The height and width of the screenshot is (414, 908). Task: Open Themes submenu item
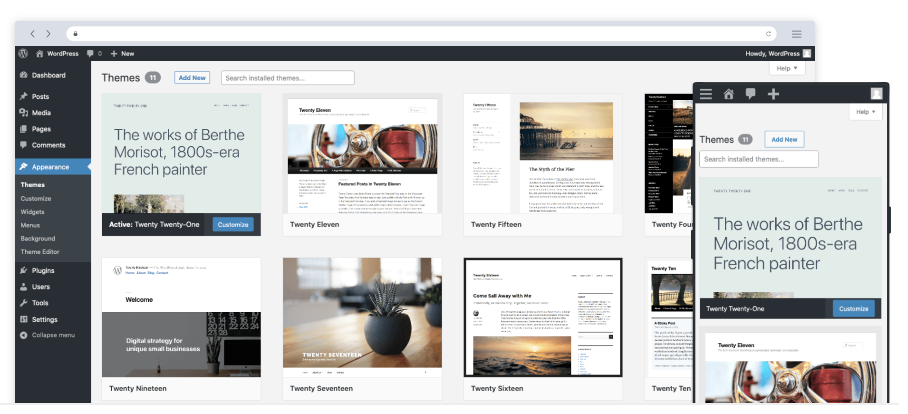(x=32, y=185)
